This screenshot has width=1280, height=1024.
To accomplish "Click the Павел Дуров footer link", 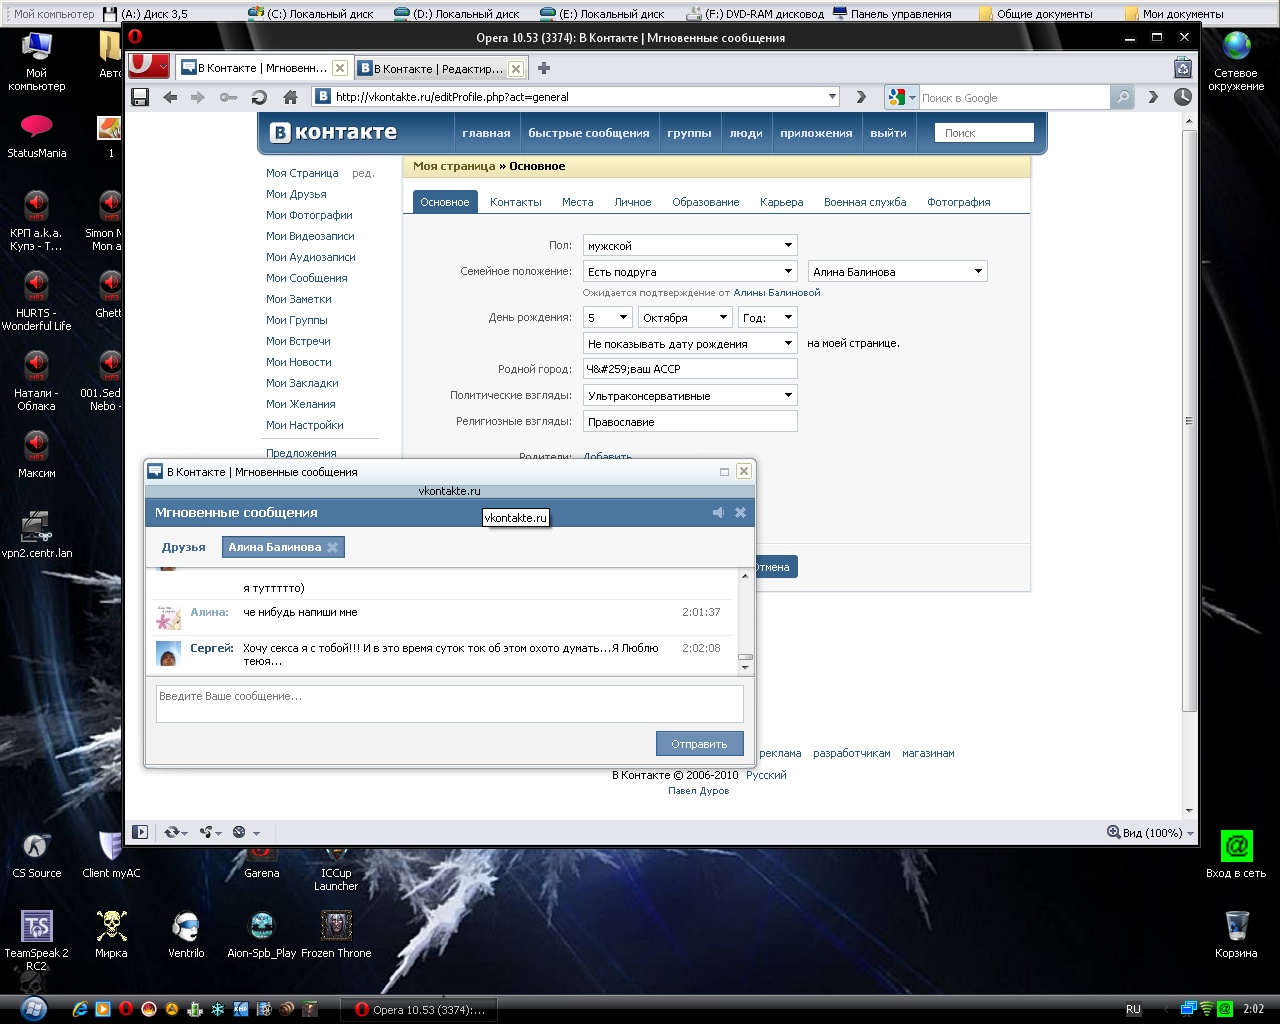I will 699,791.
